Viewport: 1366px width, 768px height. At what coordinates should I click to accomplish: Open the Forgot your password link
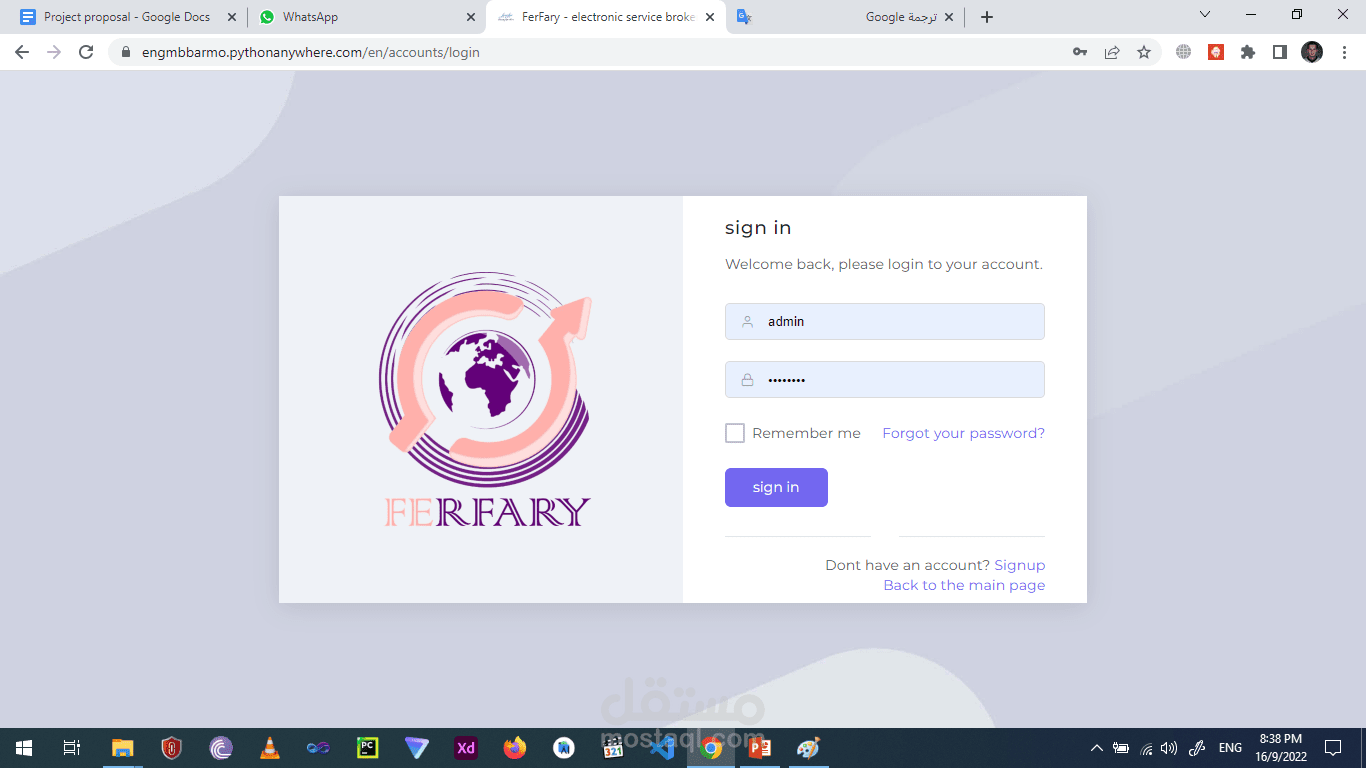pos(963,433)
